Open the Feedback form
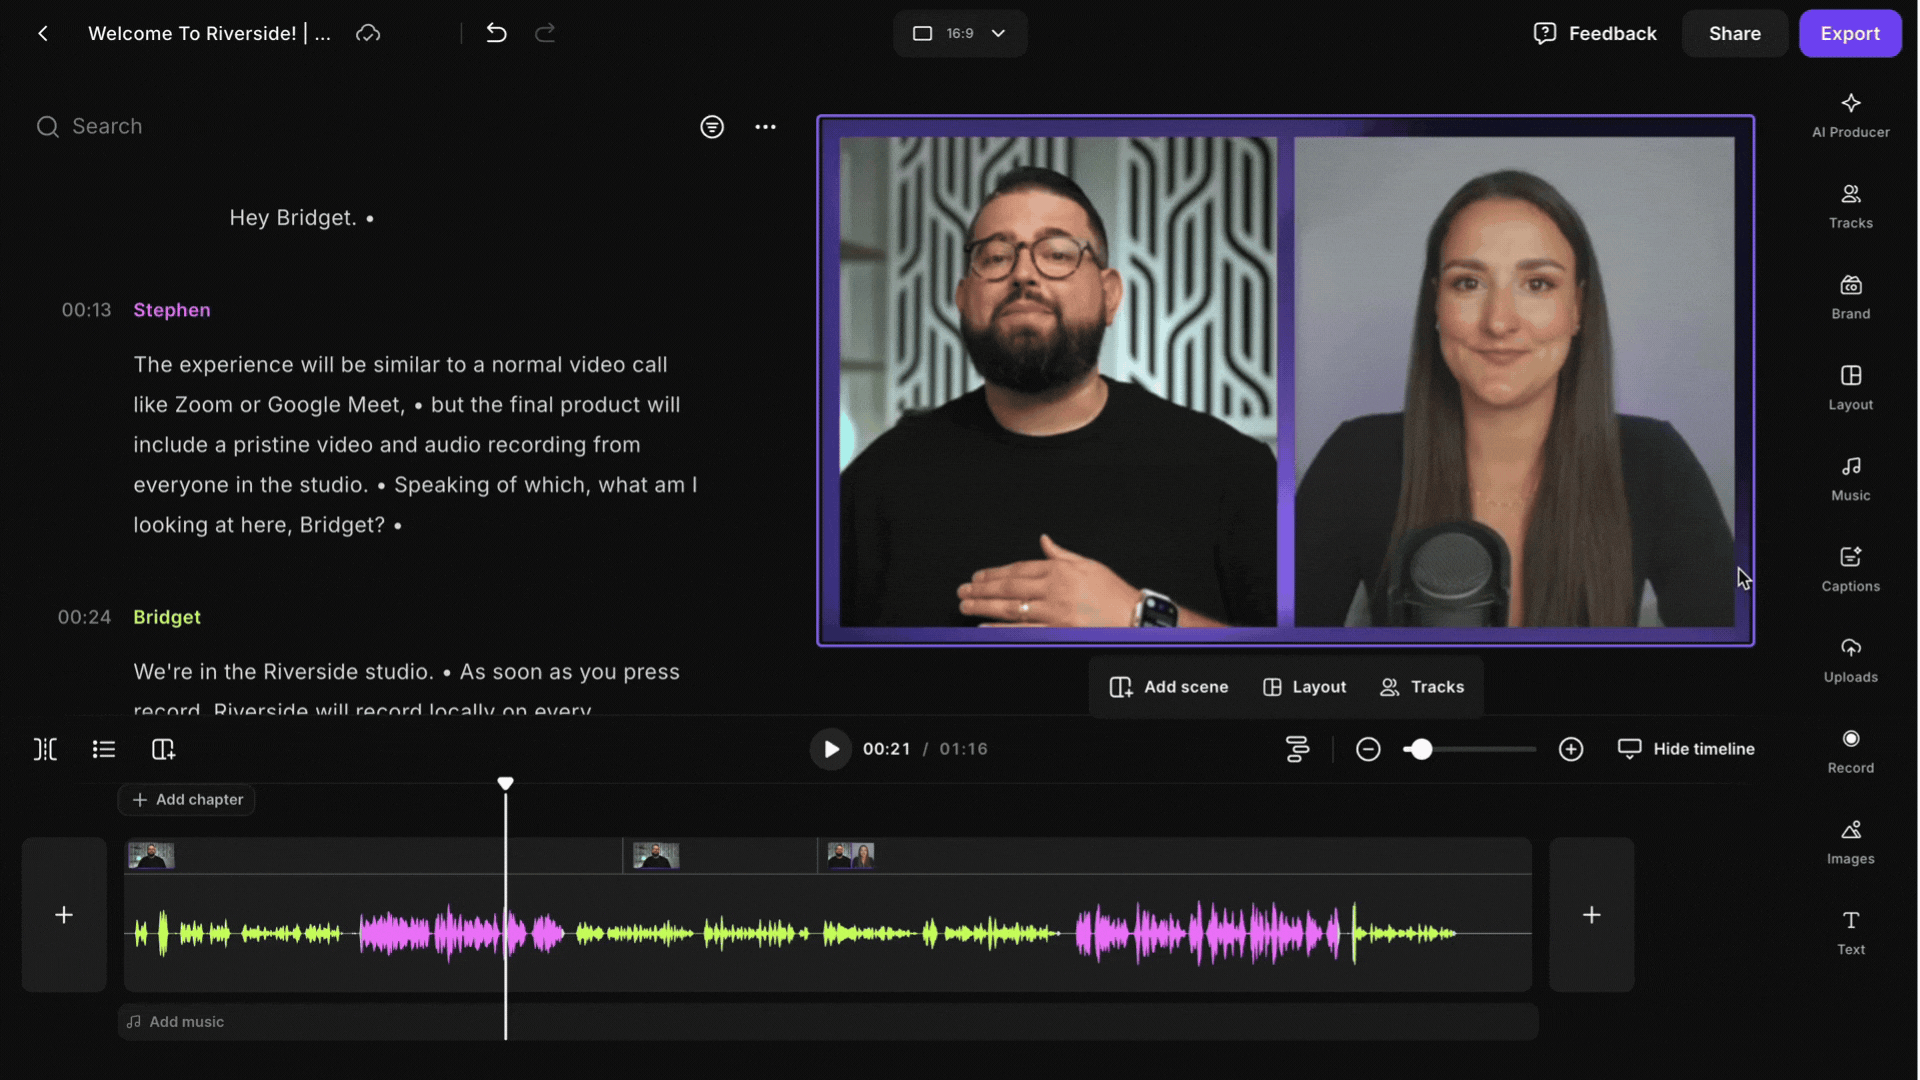1920x1080 pixels. 1595,33
